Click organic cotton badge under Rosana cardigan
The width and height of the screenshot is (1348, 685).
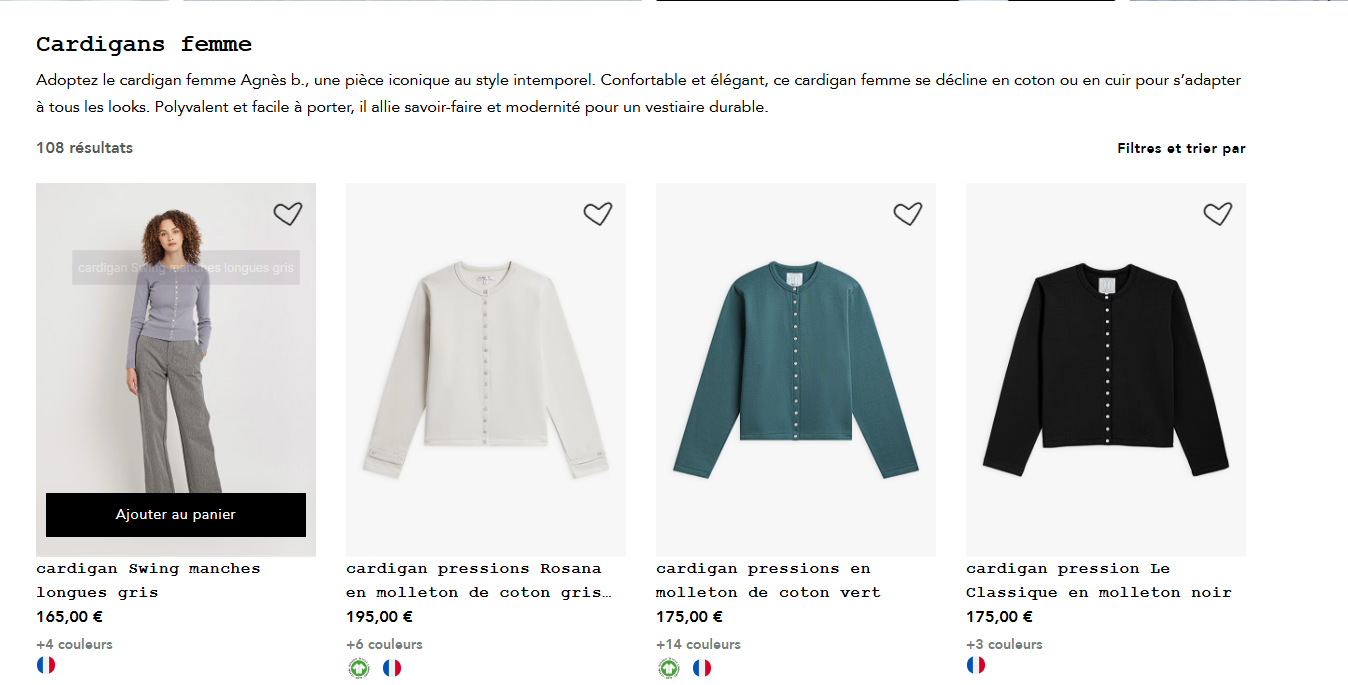[x=358, y=668]
